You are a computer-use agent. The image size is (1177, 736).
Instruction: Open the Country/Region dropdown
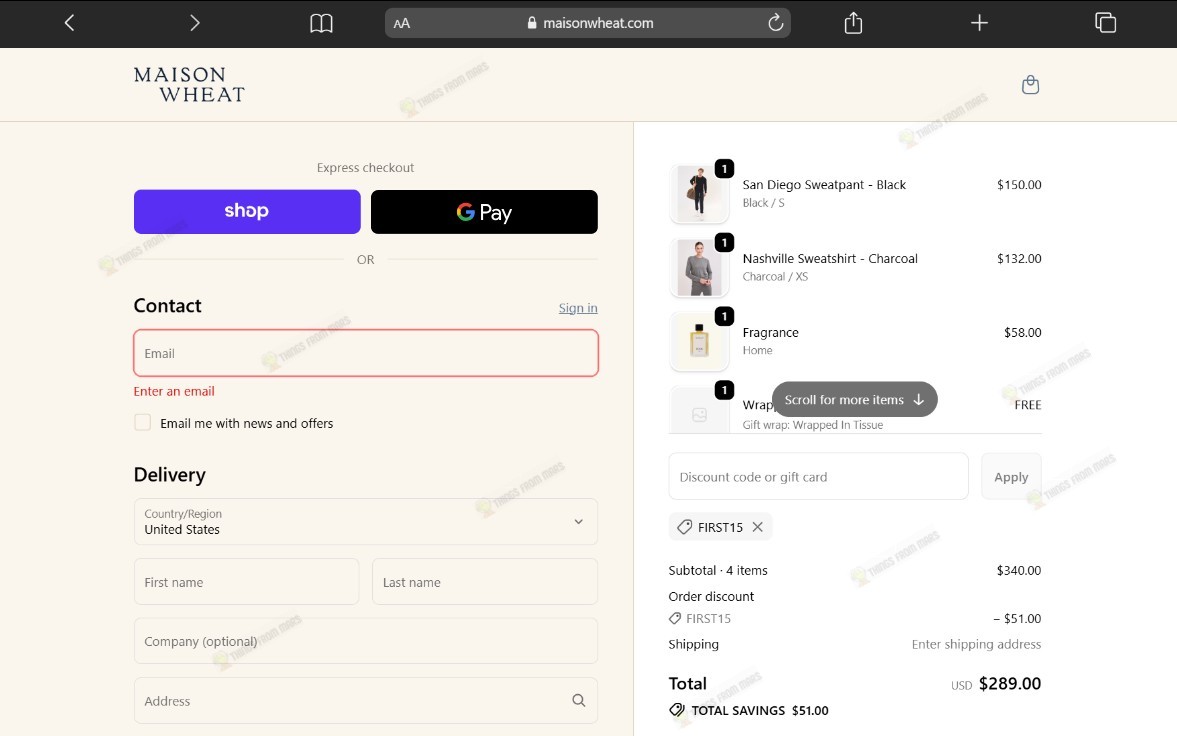click(366, 522)
